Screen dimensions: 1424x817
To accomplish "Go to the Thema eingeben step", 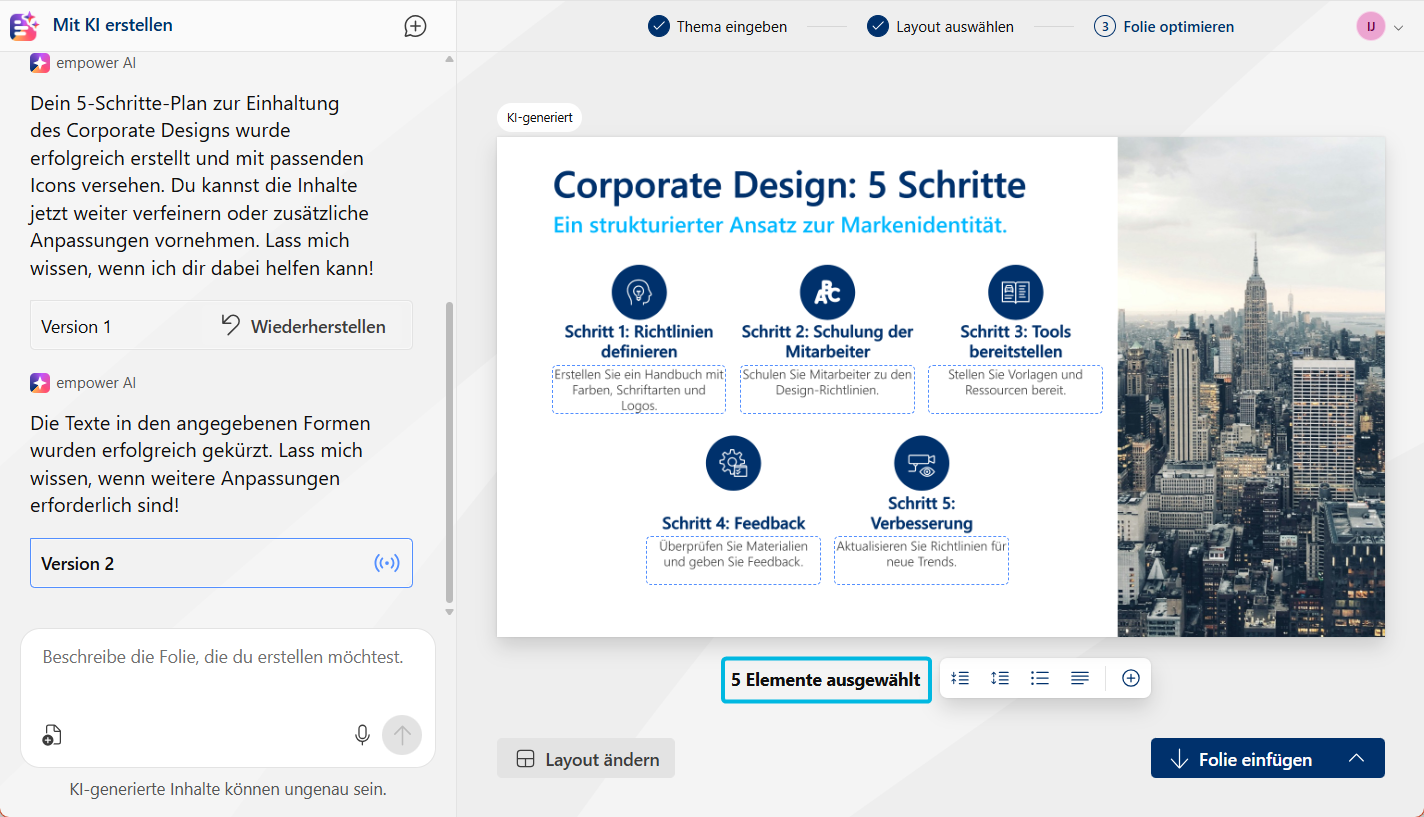I will (718, 26).
